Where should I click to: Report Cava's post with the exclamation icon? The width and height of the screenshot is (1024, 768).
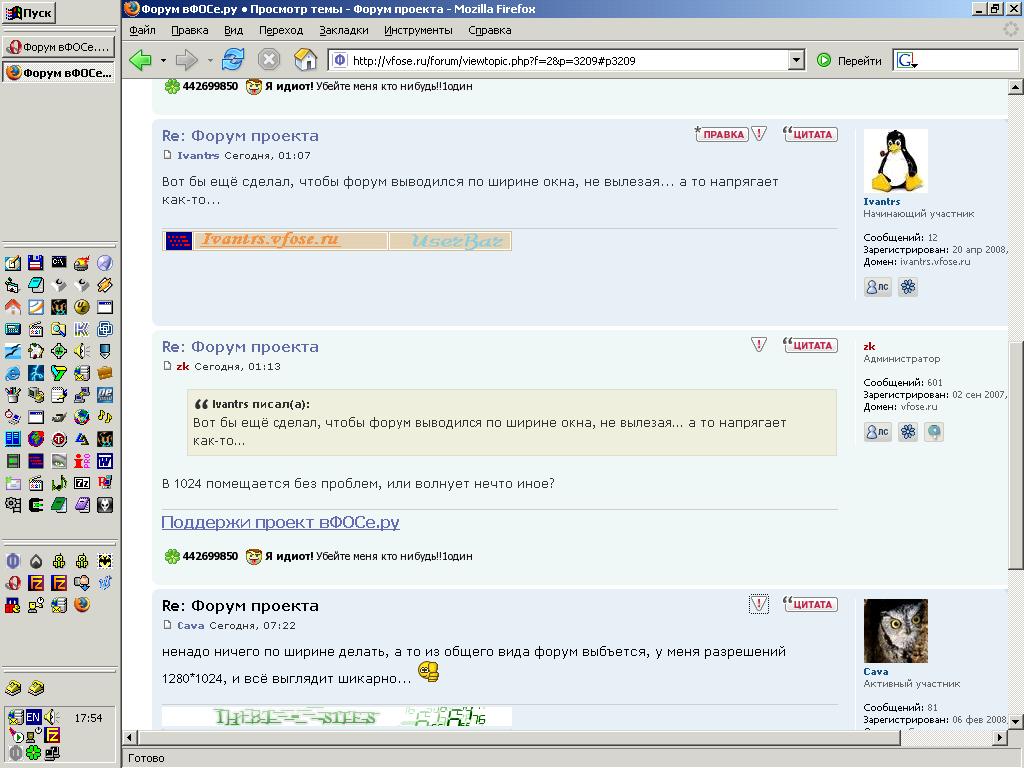759,604
